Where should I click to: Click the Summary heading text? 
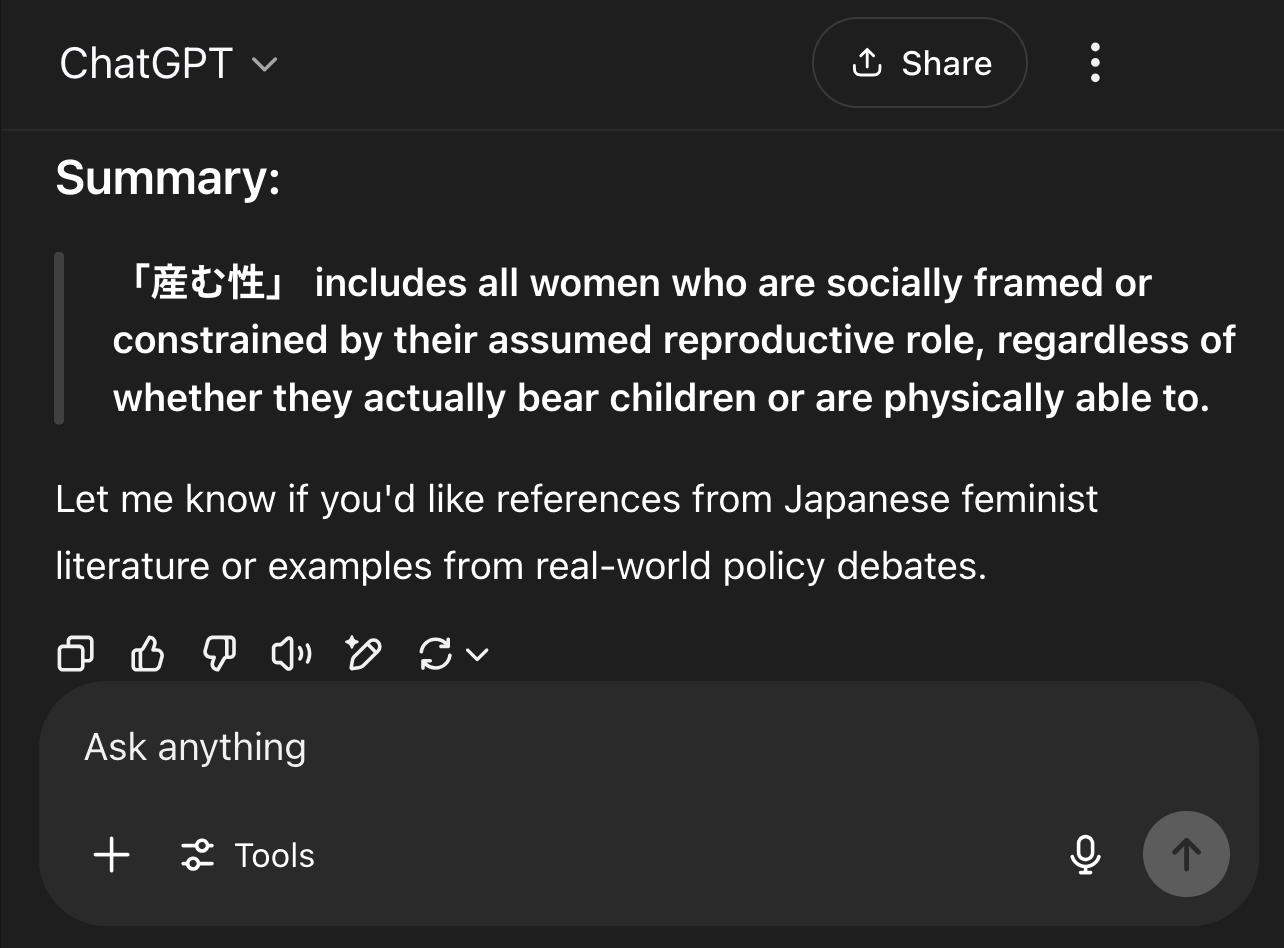click(168, 178)
